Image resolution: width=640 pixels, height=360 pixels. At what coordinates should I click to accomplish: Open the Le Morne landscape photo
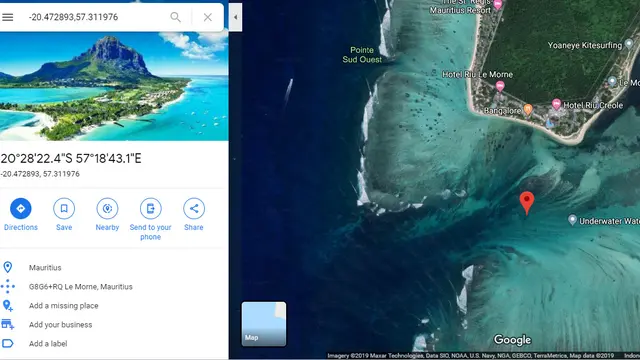(114, 87)
